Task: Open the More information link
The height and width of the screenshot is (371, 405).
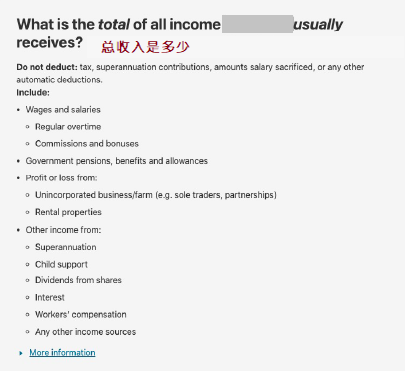Action: (62, 353)
